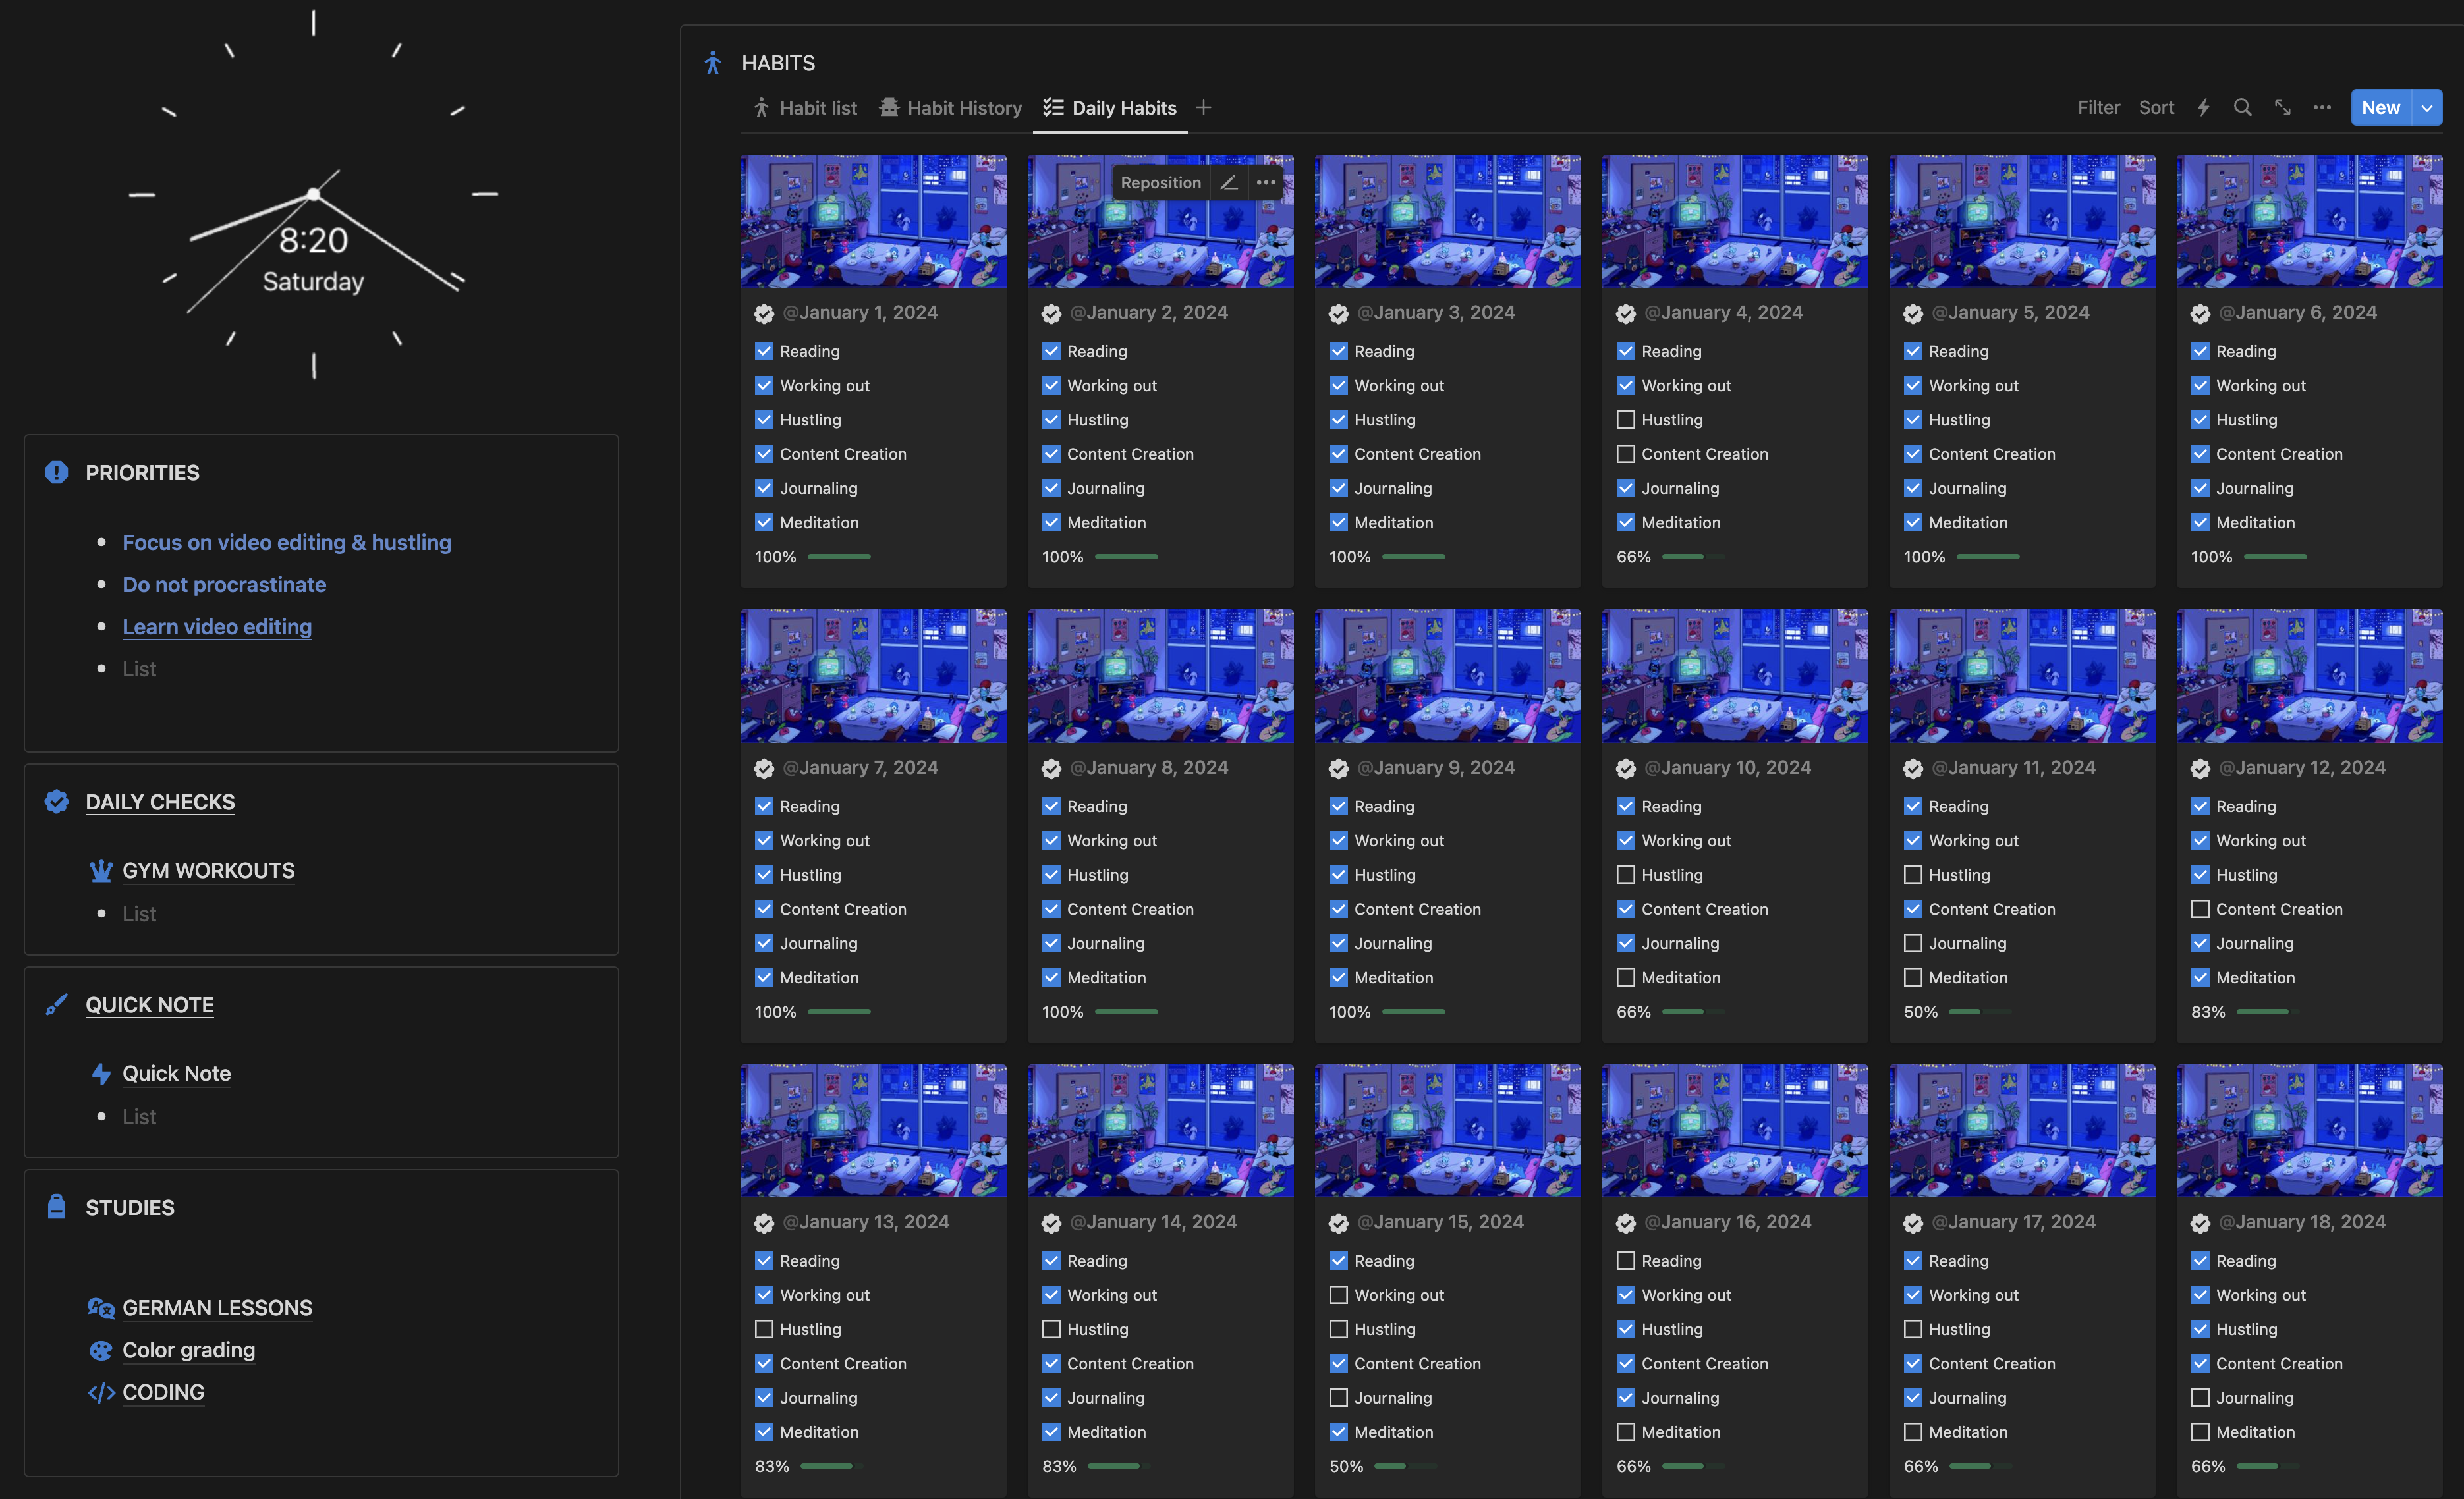Click the badge icon beside January 9, 2024

[1339, 768]
